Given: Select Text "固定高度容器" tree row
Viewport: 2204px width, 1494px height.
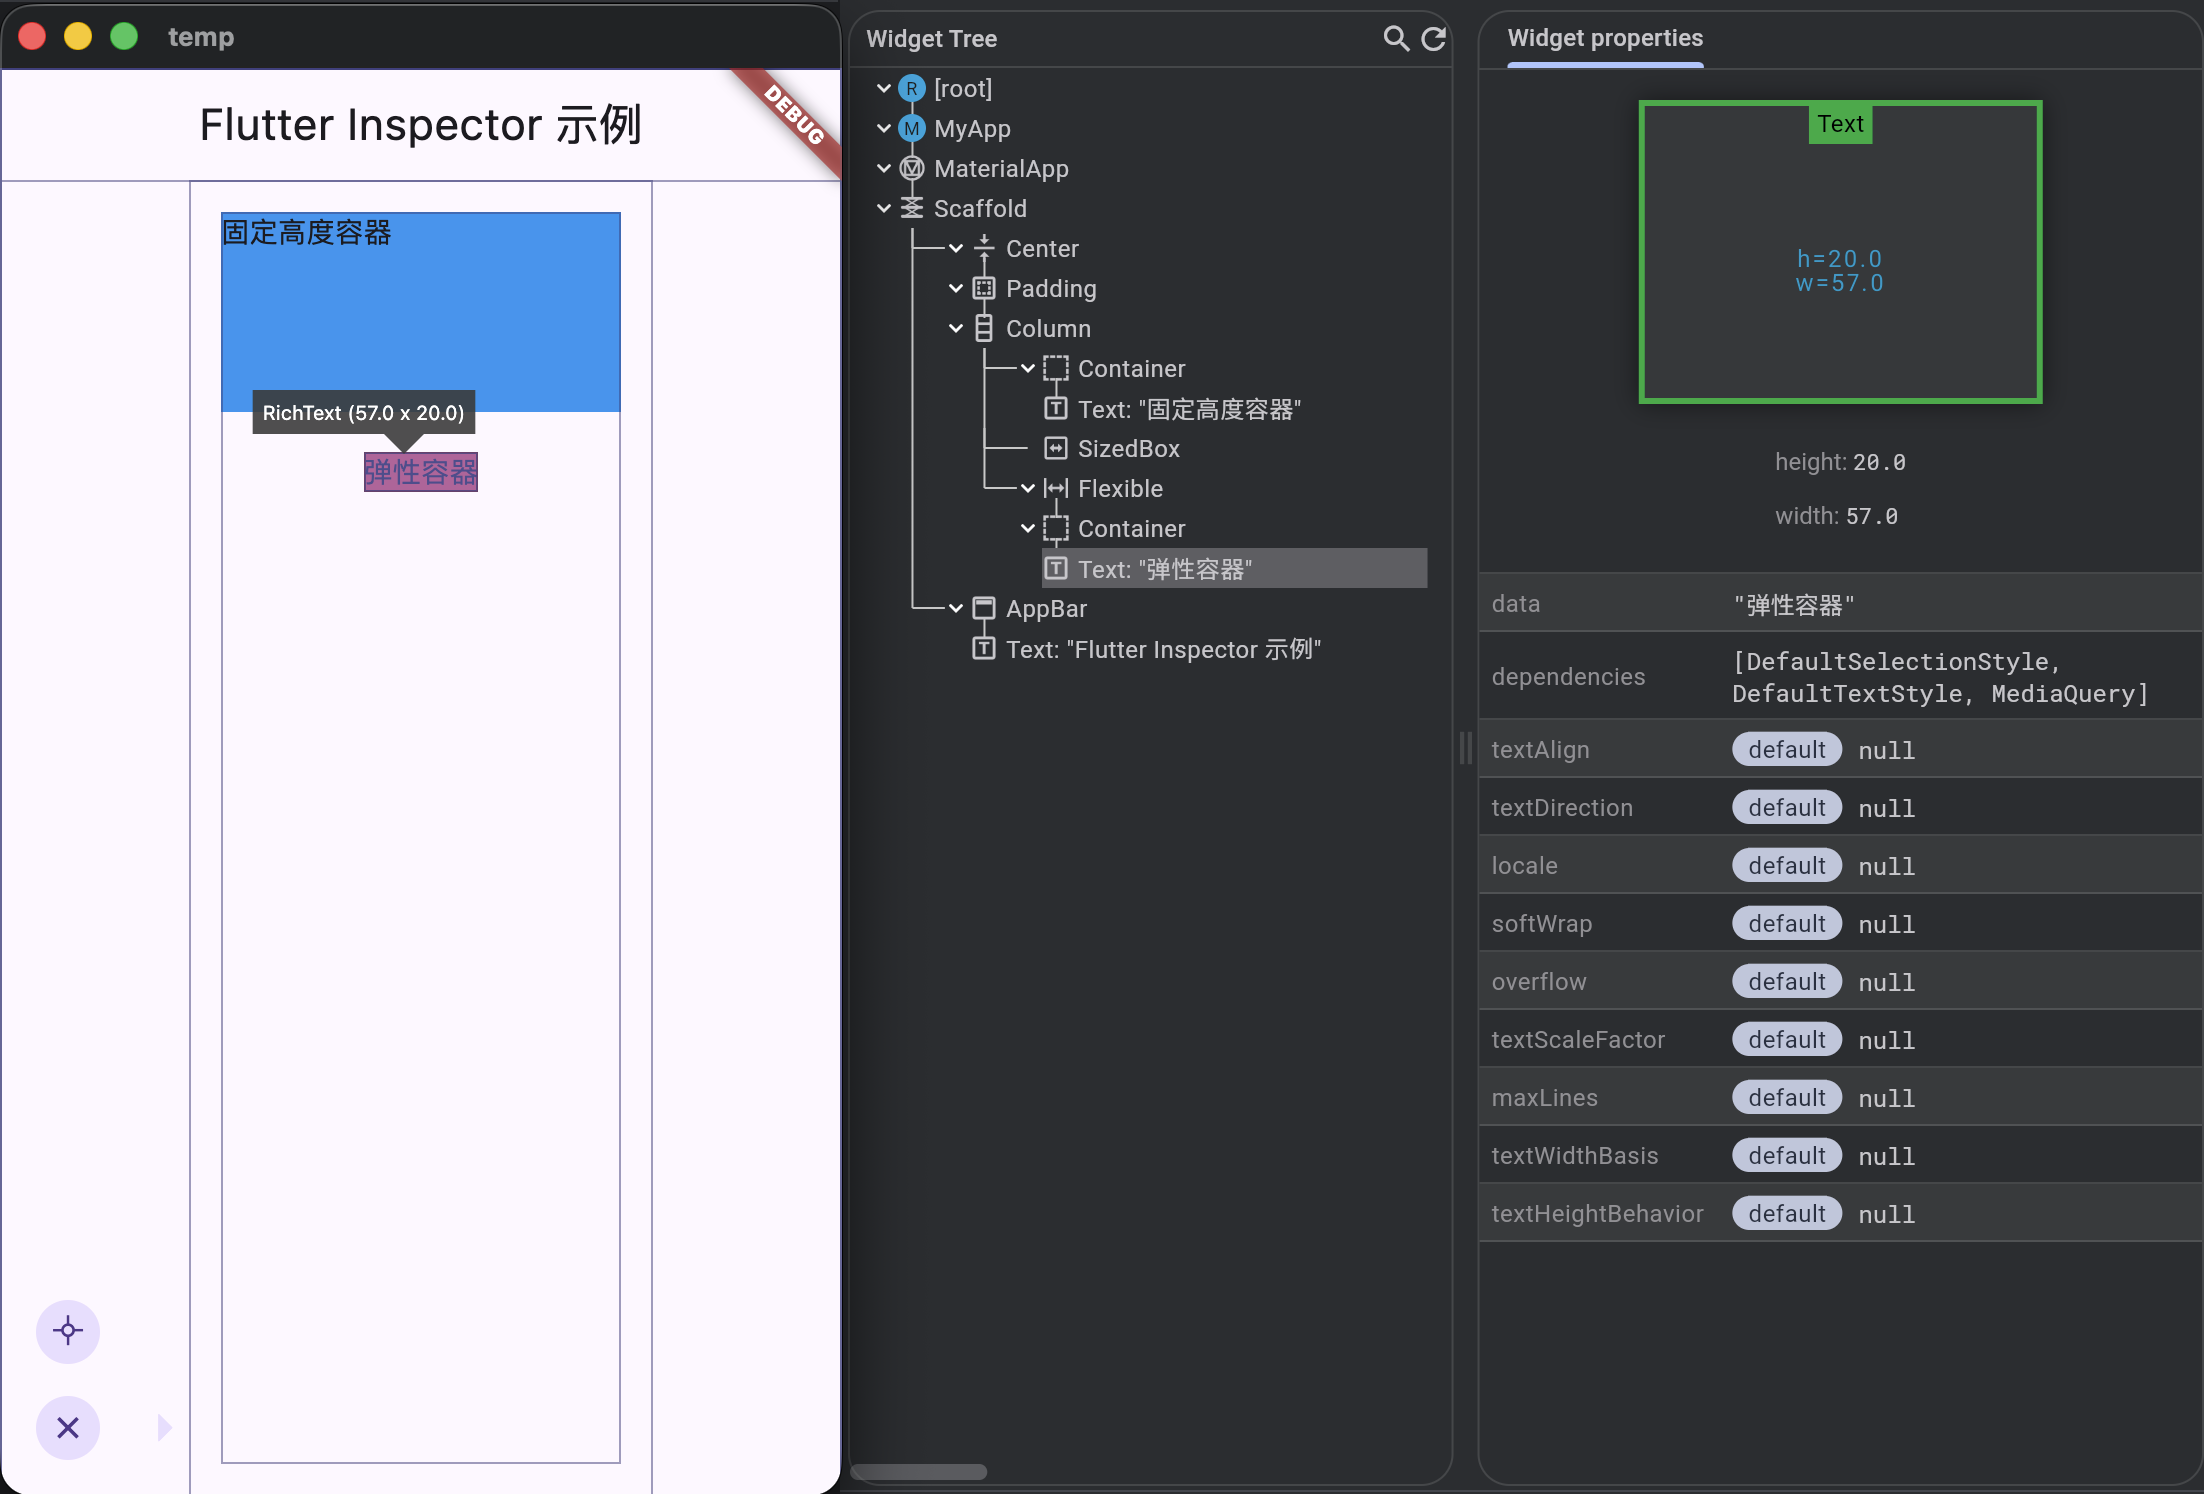Looking at the screenshot, I should 1189,409.
